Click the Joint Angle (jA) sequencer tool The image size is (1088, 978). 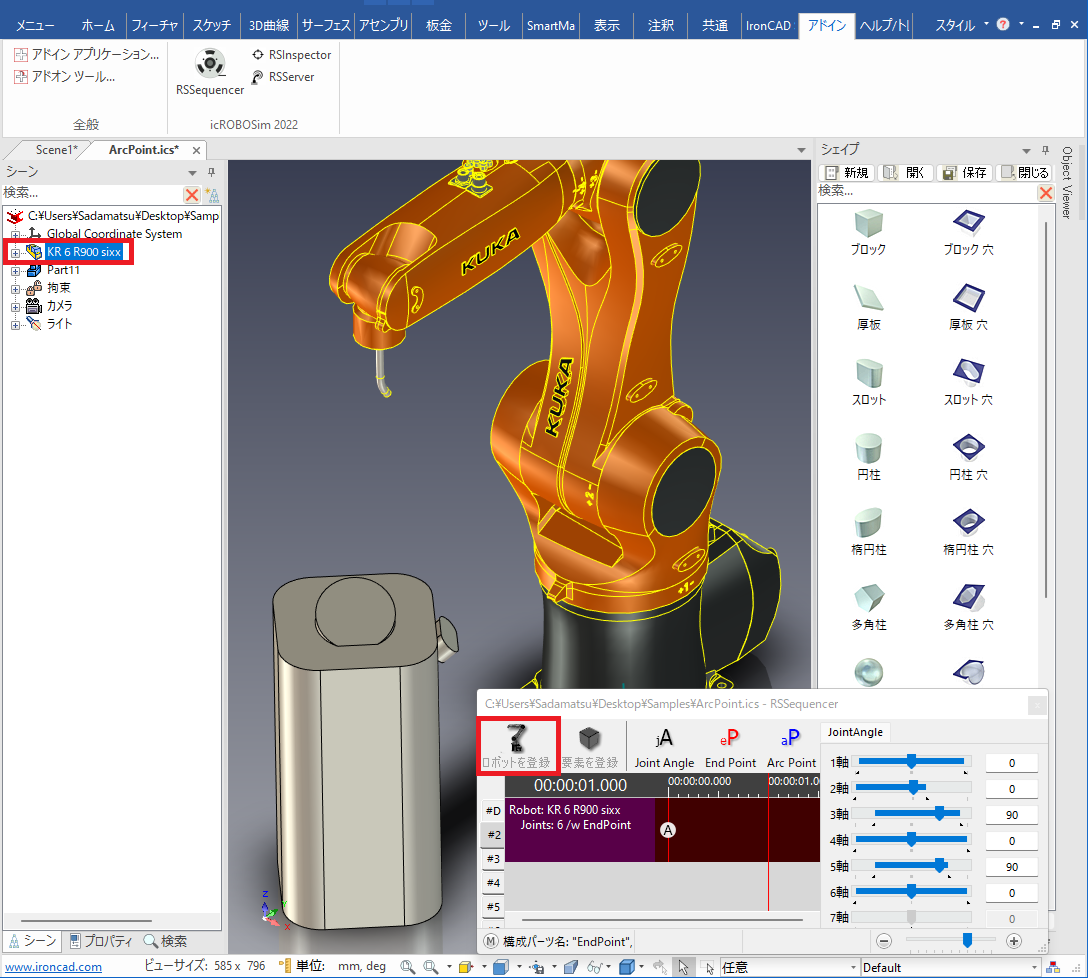pyautogui.click(x=664, y=746)
